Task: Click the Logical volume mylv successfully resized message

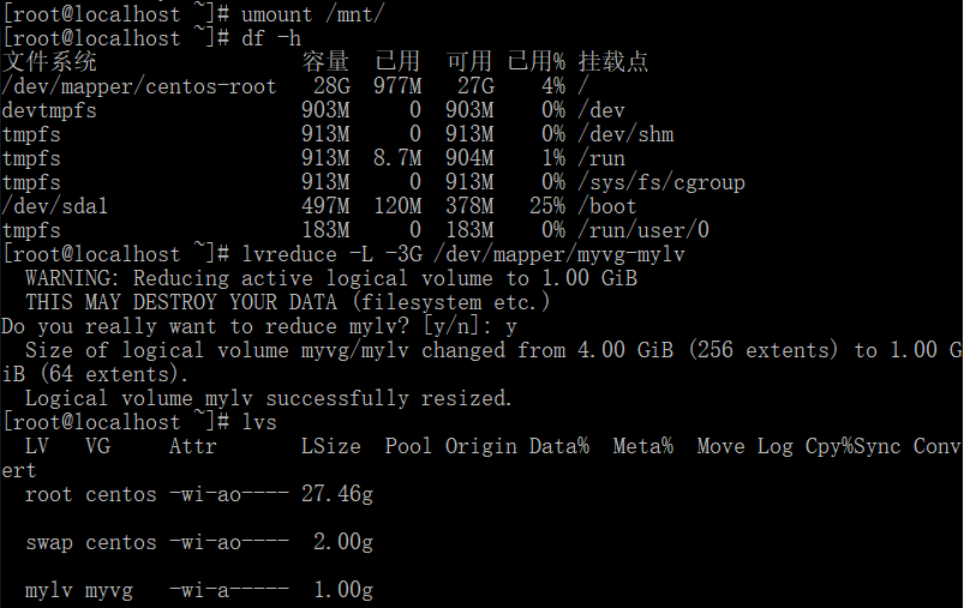Action: [x=269, y=398]
